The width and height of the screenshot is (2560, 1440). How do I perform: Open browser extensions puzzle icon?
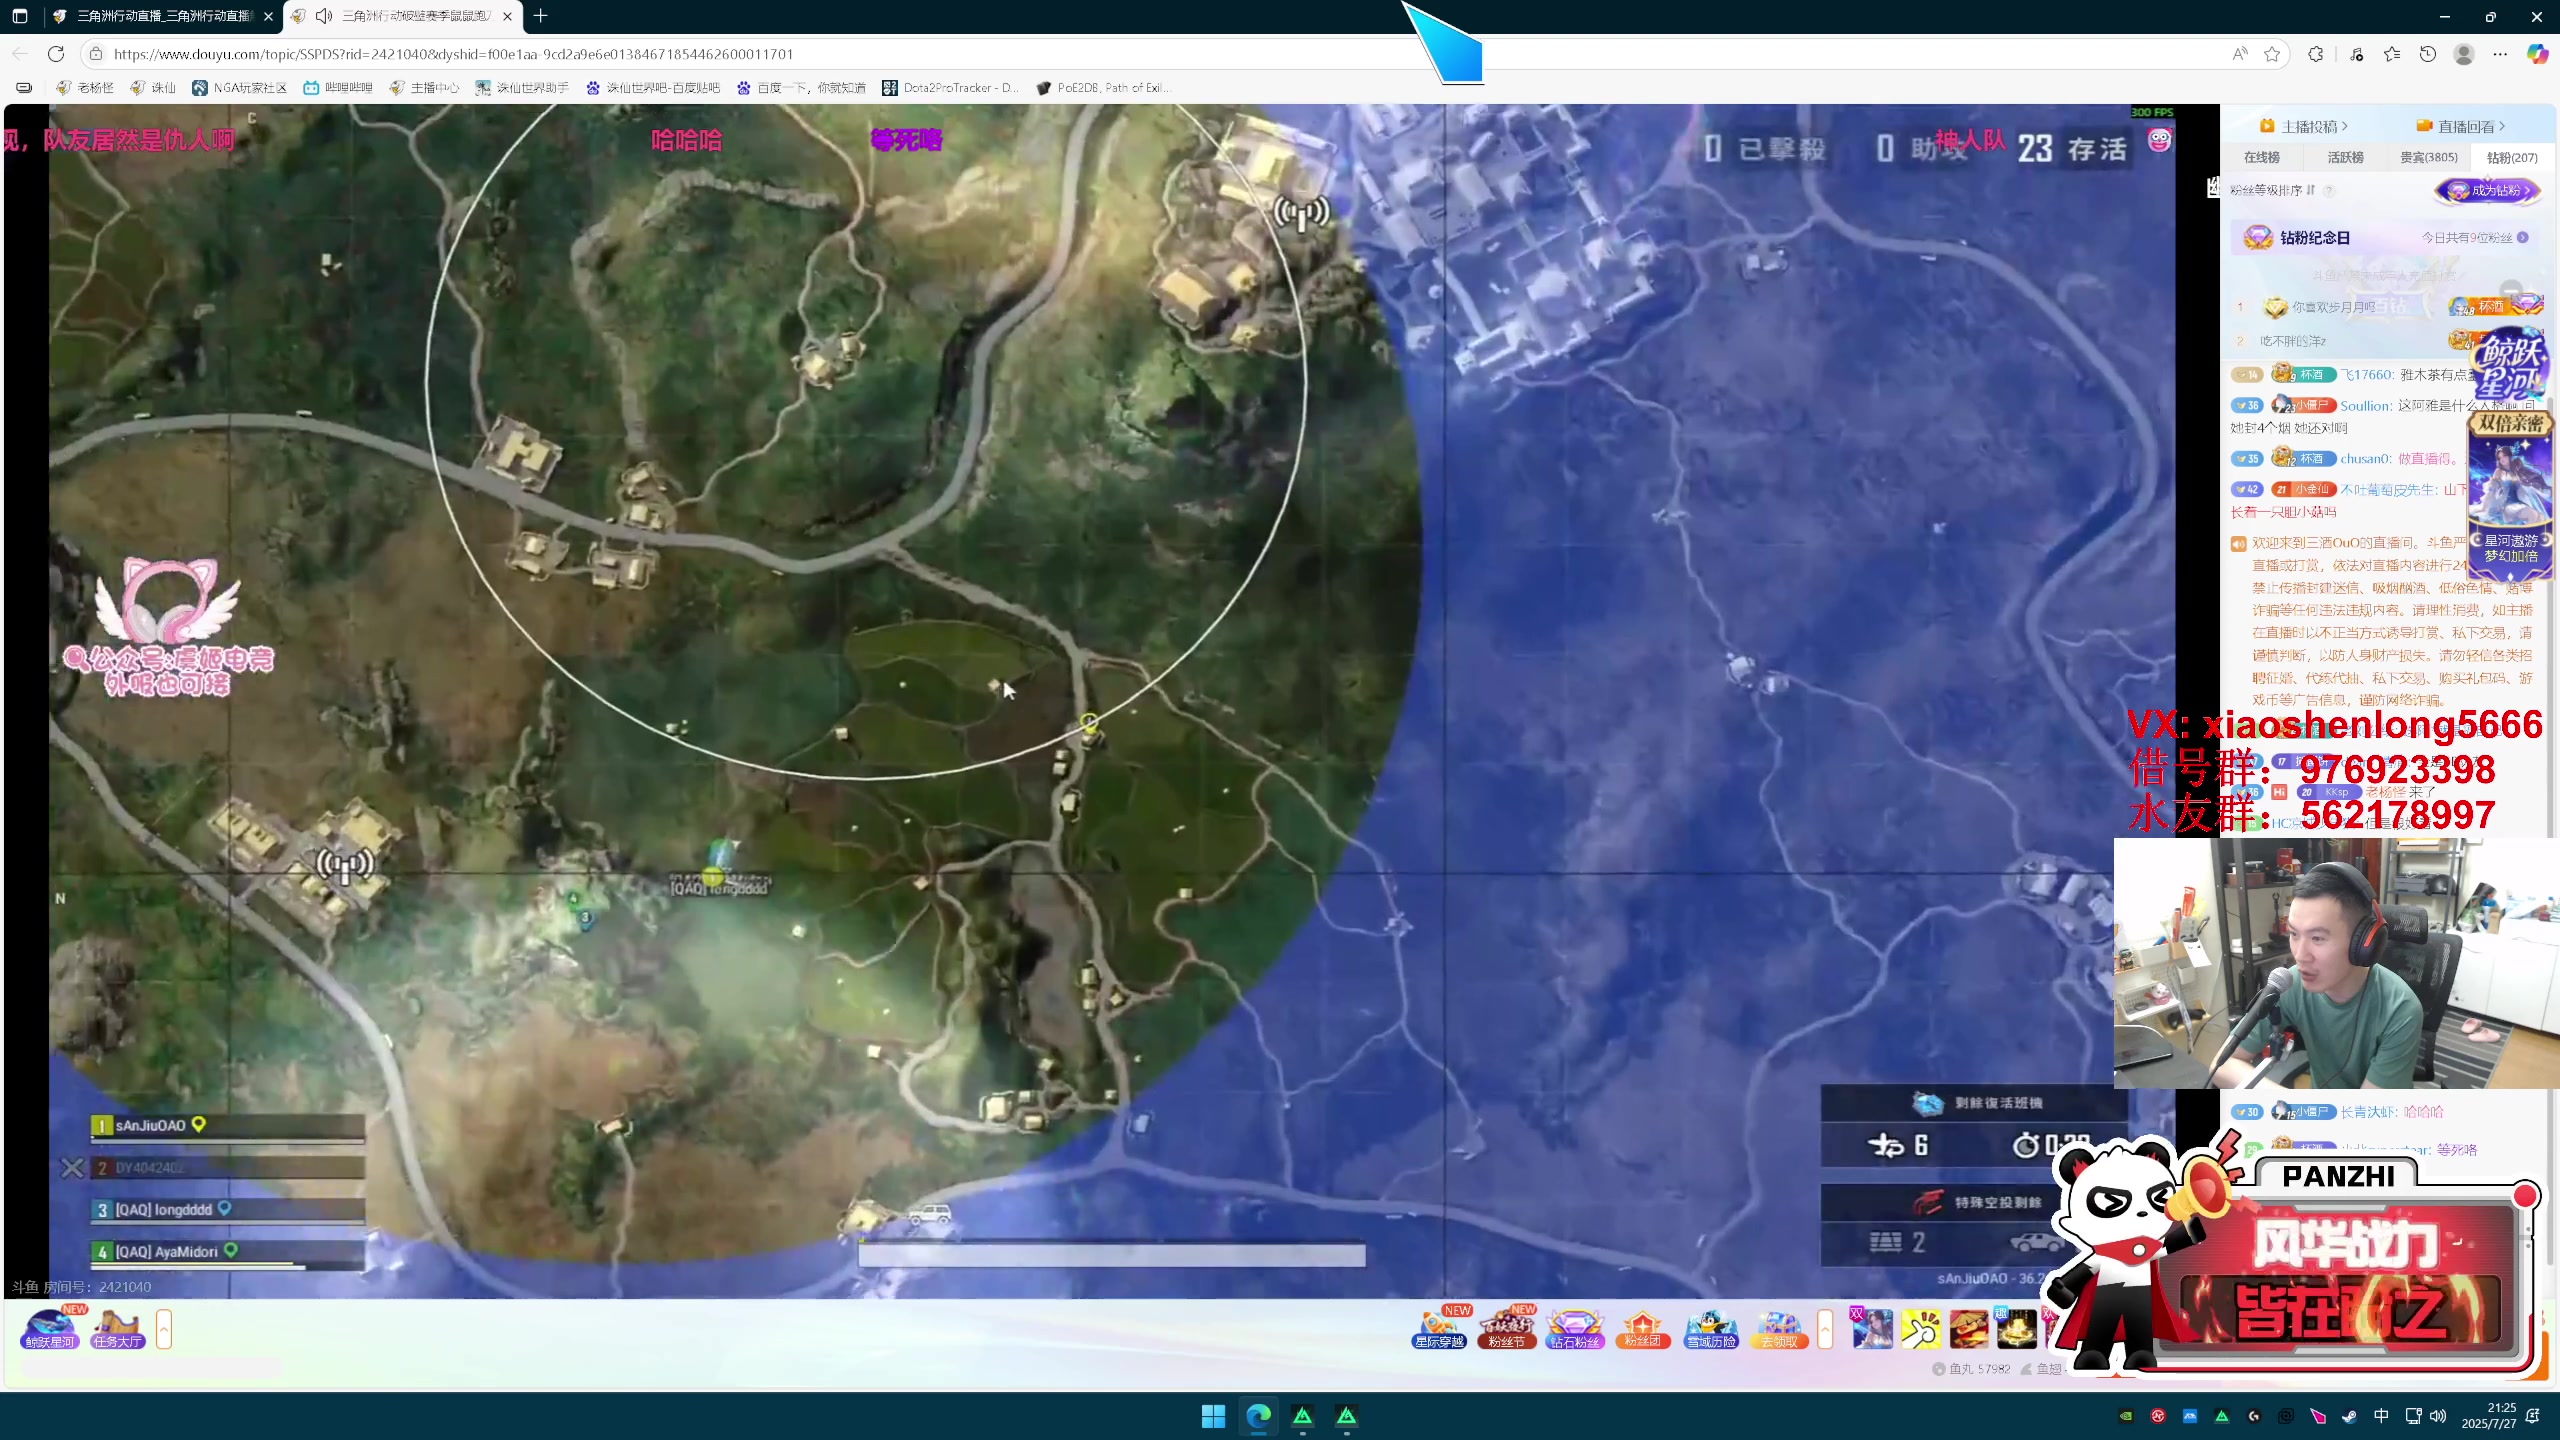(x=2316, y=54)
